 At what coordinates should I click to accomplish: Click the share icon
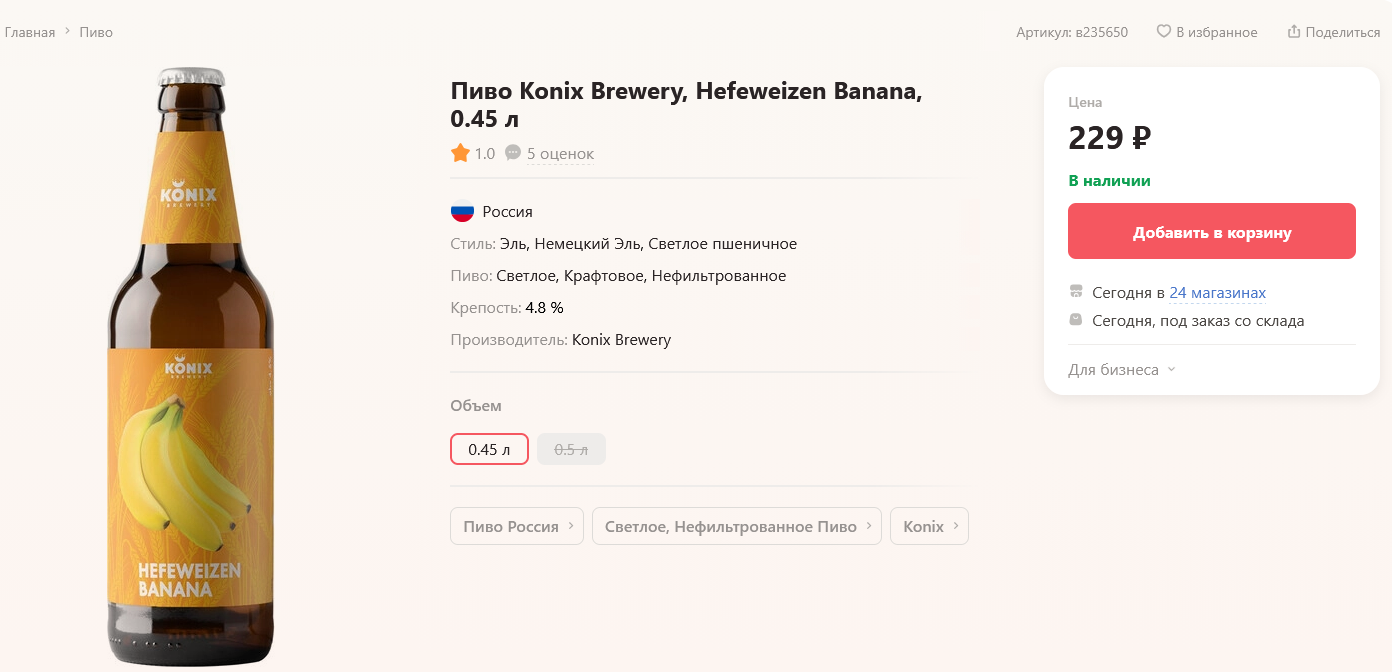(1294, 32)
